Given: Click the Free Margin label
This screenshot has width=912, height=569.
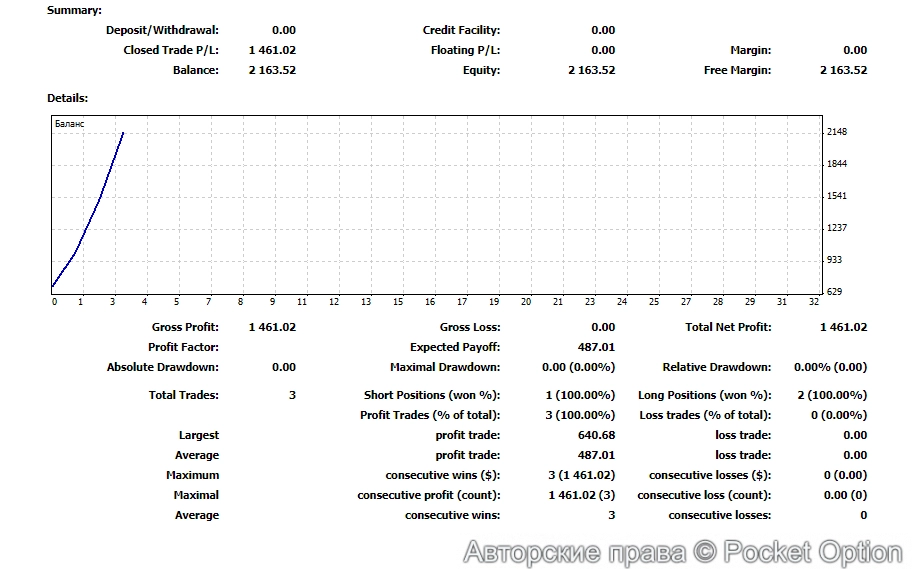Looking at the screenshot, I should click(x=738, y=70).
